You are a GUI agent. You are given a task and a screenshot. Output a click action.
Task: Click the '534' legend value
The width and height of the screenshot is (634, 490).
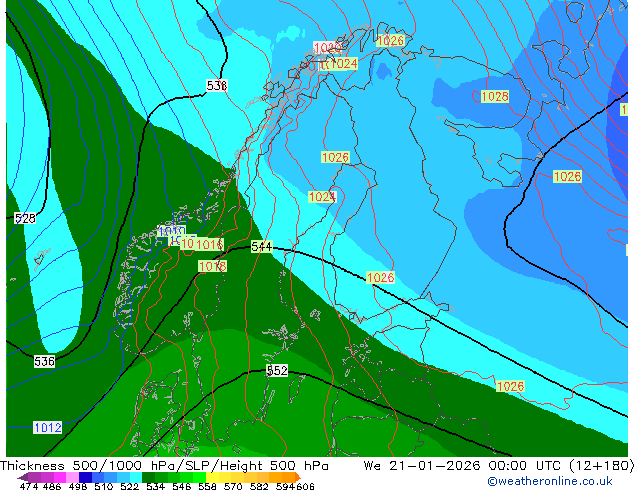[156, 486]
